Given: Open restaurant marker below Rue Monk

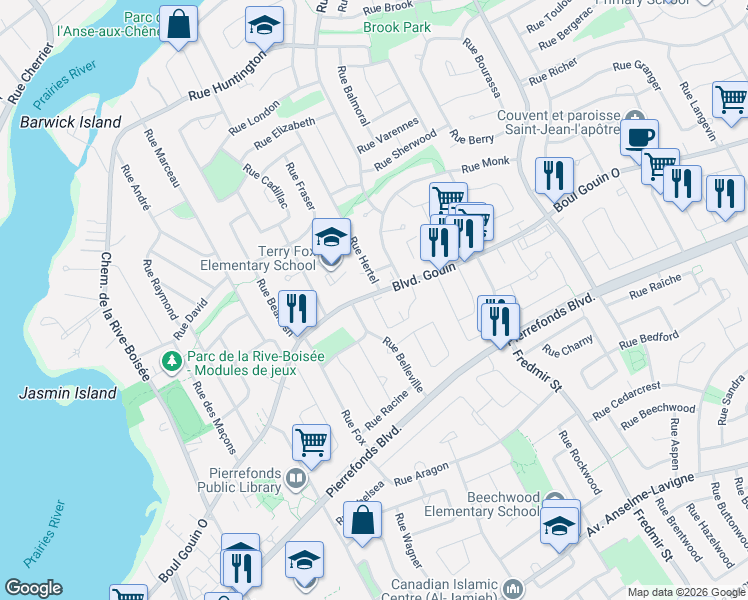Looking at the screenshot, I should 554,176.
